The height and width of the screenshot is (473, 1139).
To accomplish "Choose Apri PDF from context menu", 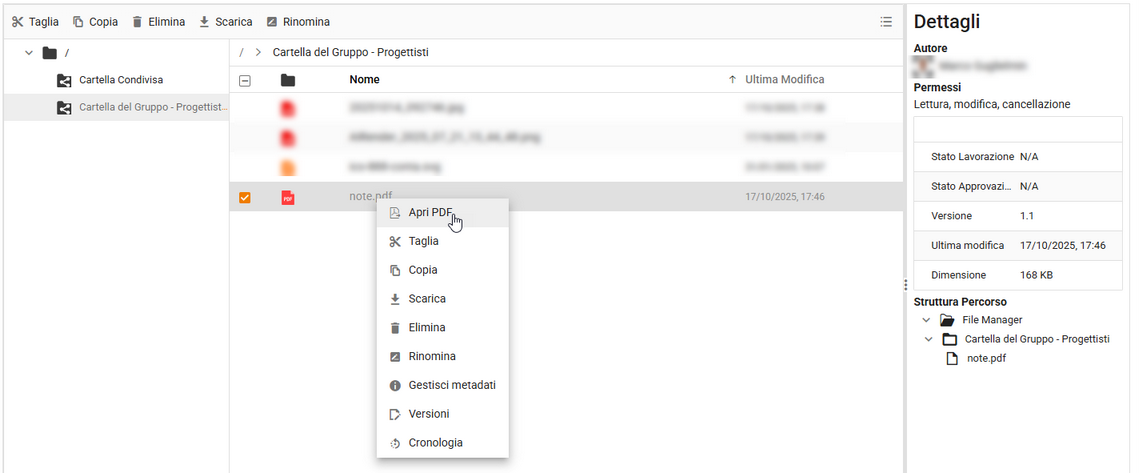I will coord(442,212).
